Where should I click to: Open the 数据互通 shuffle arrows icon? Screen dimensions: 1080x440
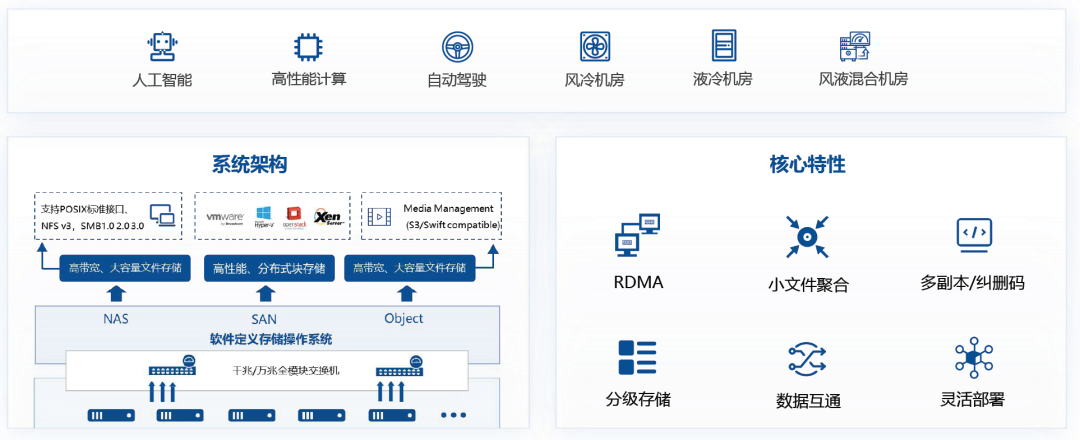807,358
